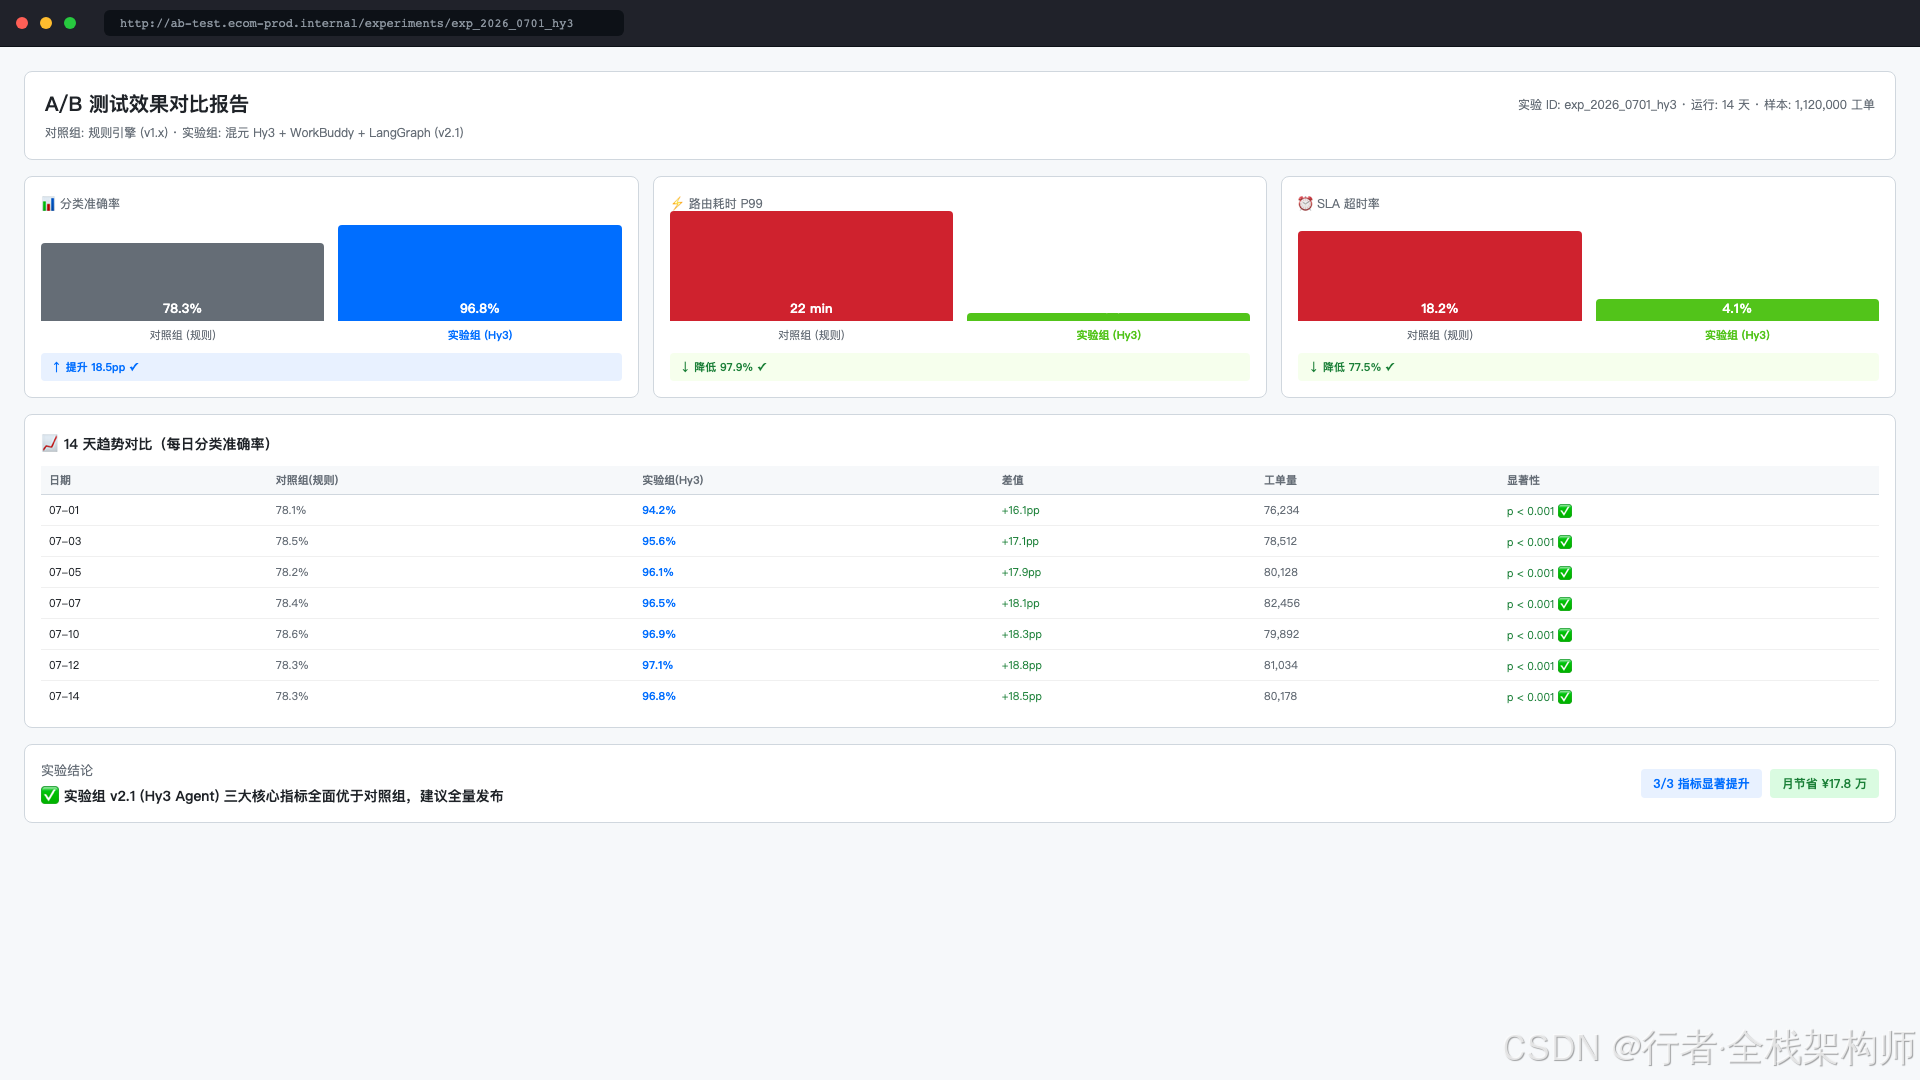
Task: Click the green check icon in 实验结论
Action: [x=50, y=796]
